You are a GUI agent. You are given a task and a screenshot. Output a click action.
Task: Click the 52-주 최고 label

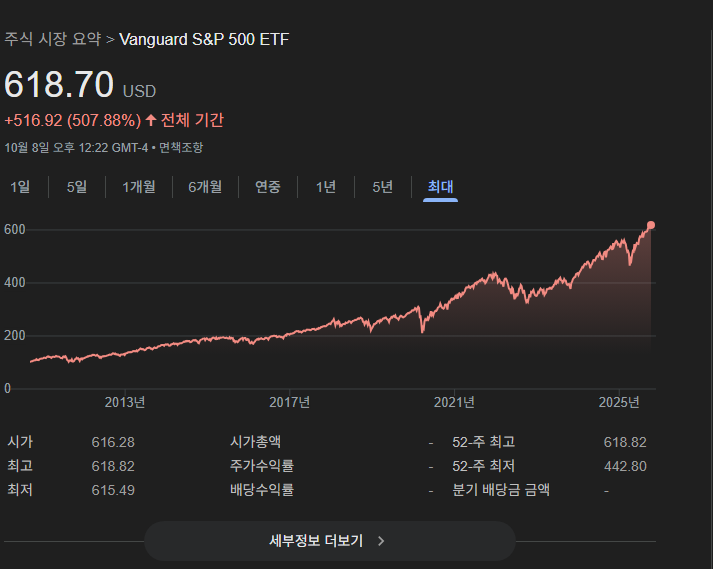[483, 442]
